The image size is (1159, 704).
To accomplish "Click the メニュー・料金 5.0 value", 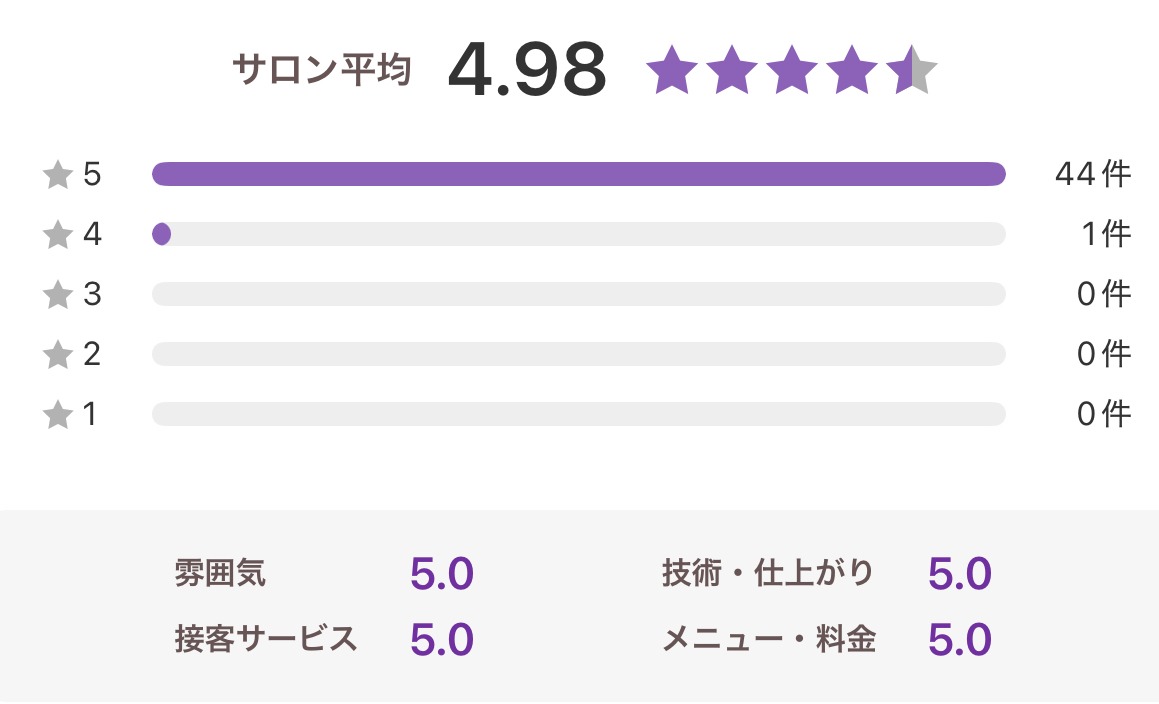I will pos(959,637).
